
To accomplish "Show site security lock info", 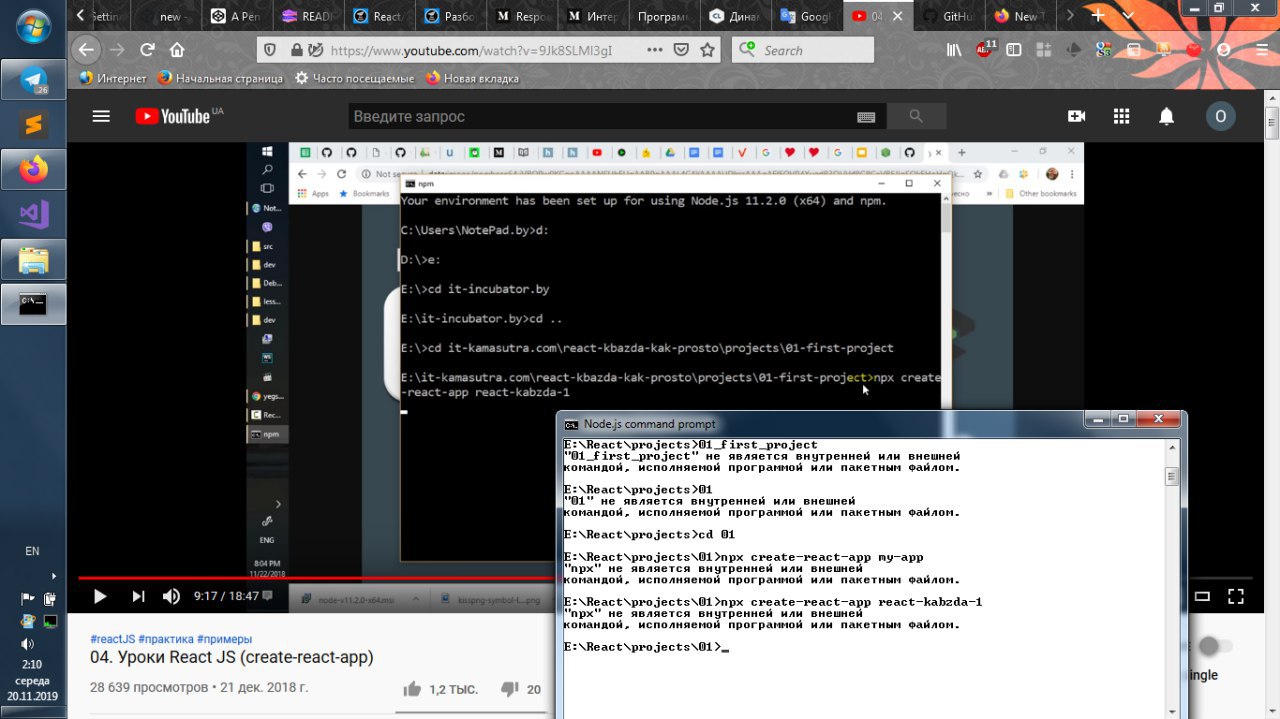I will (x=296, y=50).
